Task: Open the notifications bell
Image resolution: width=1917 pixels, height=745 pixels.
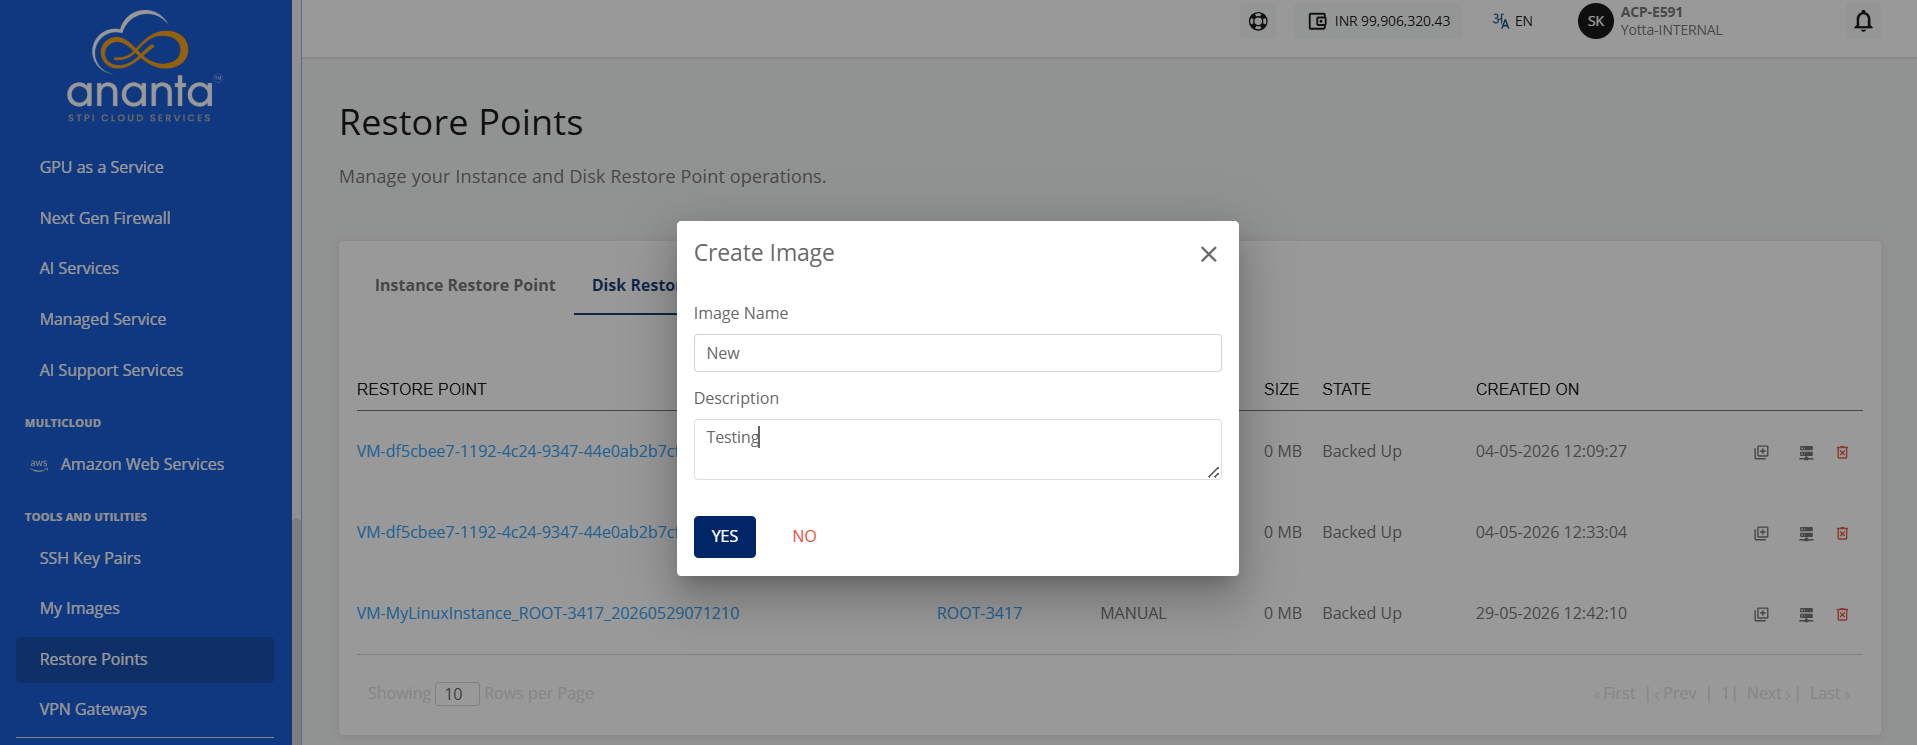Action: coord(1863,21)
